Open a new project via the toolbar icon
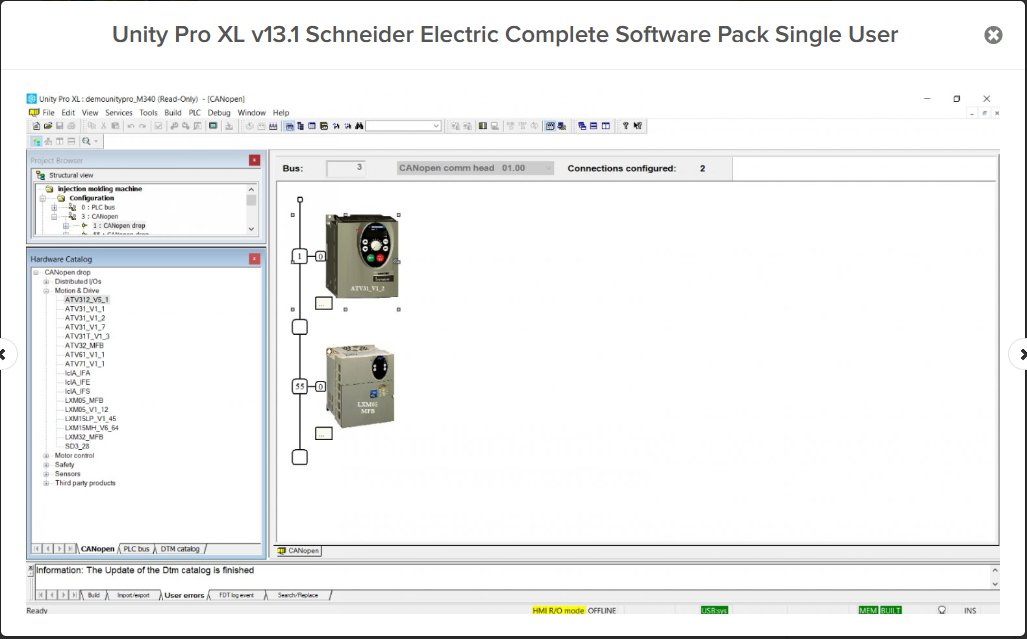This screenshot has width=1027, height=639. 38,125
